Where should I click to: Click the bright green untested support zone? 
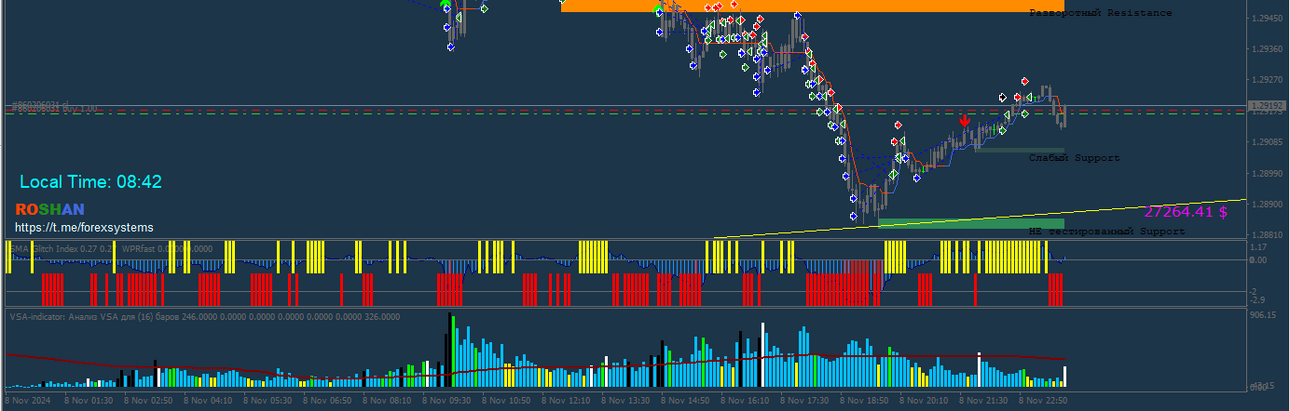pyautogui.click(x=971, y=223)
